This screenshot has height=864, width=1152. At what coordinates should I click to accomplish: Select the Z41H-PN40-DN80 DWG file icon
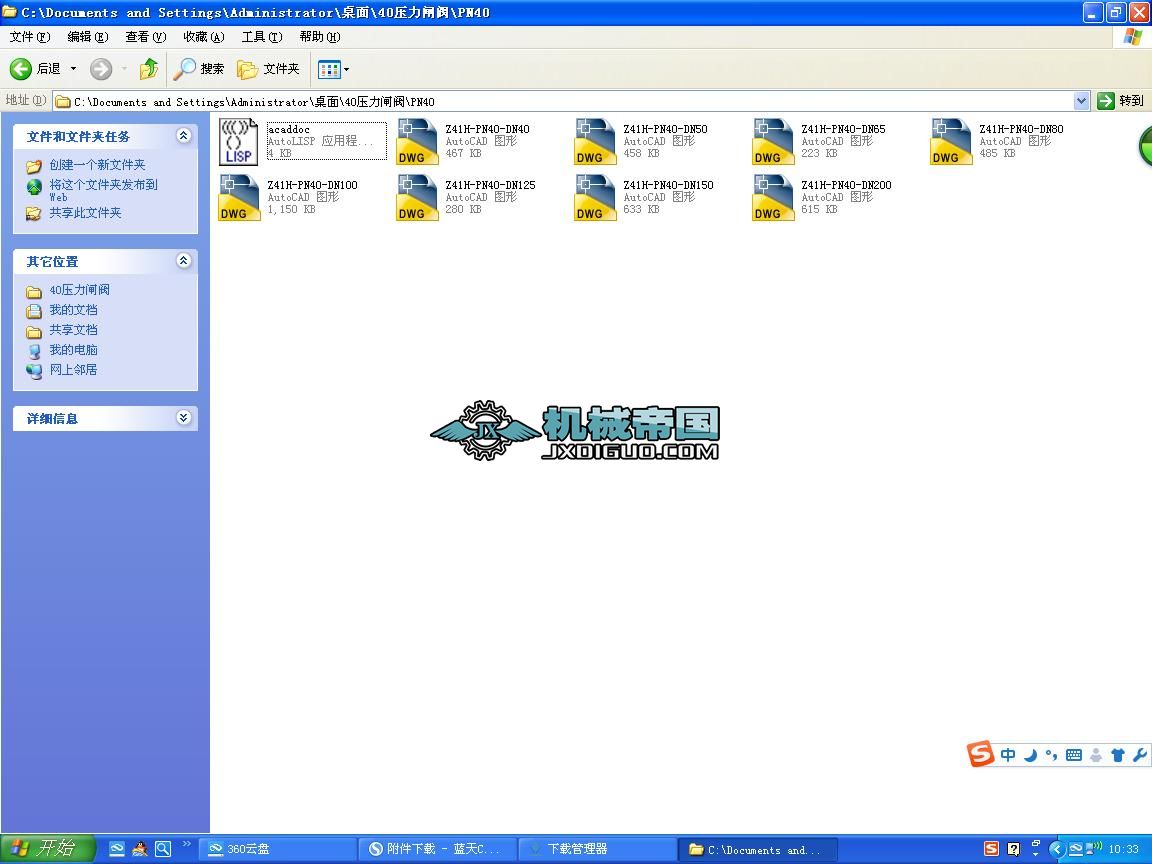tap(951, 142)
